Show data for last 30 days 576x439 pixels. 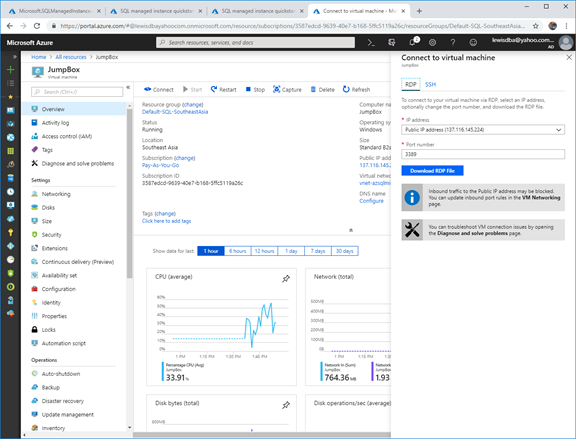345,251
